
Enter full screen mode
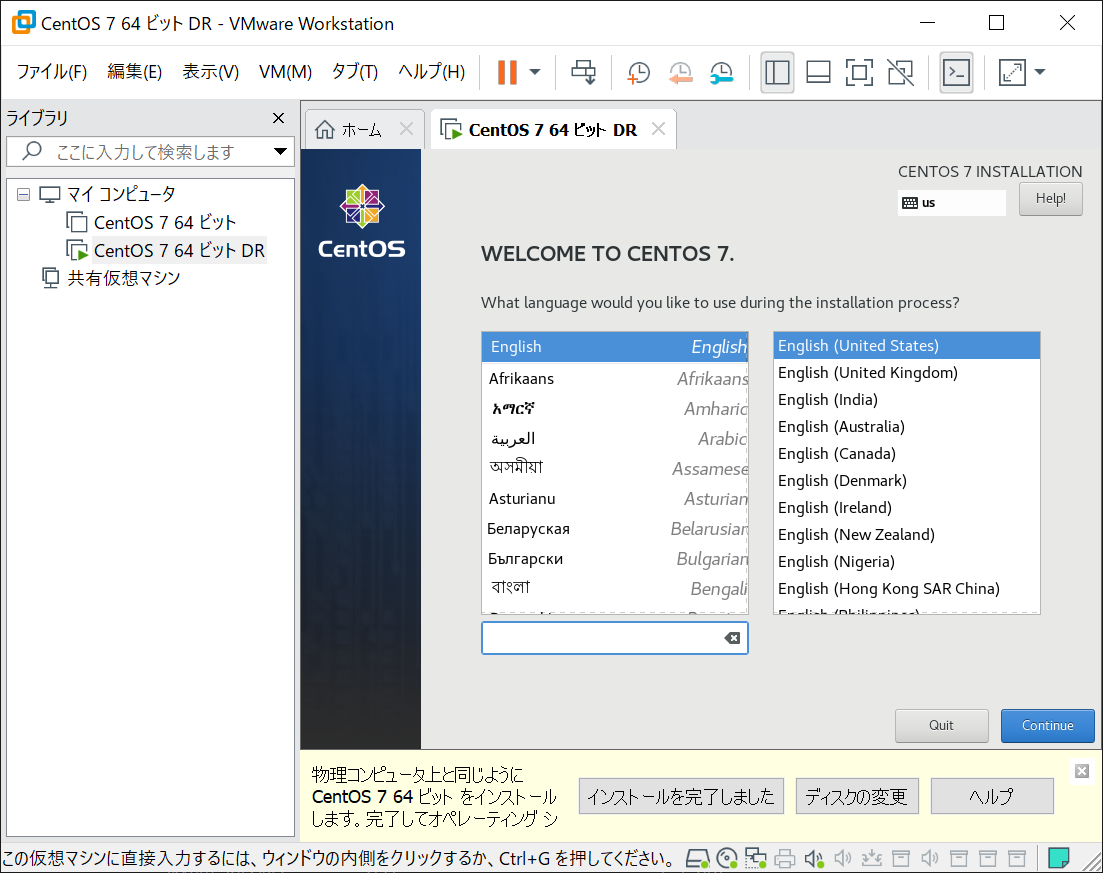(x=859, y=72)
